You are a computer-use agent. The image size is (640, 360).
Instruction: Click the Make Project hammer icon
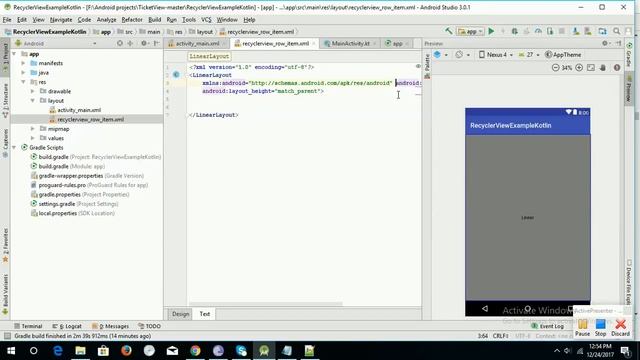[449, 31]
